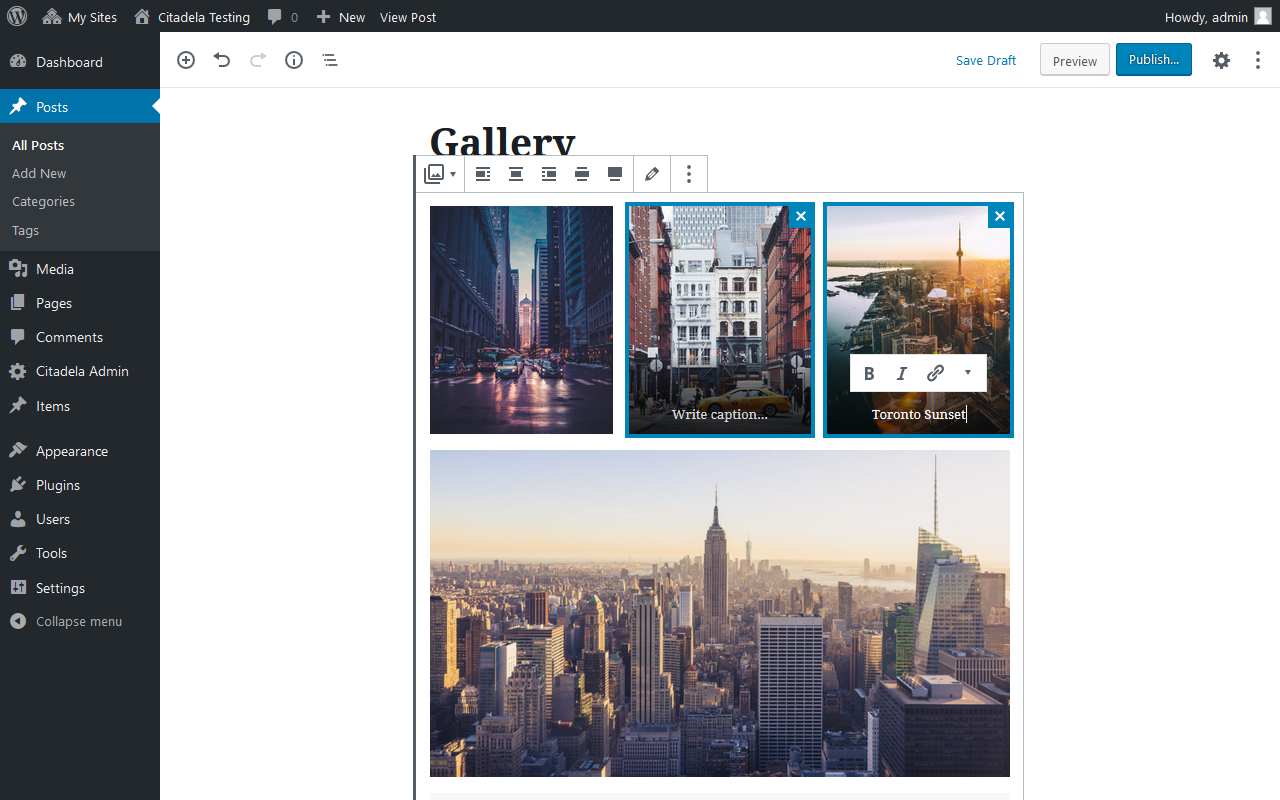Open Tags under Posts
The height and width of the screenshot is (800, 1280).
pos(26,230)
